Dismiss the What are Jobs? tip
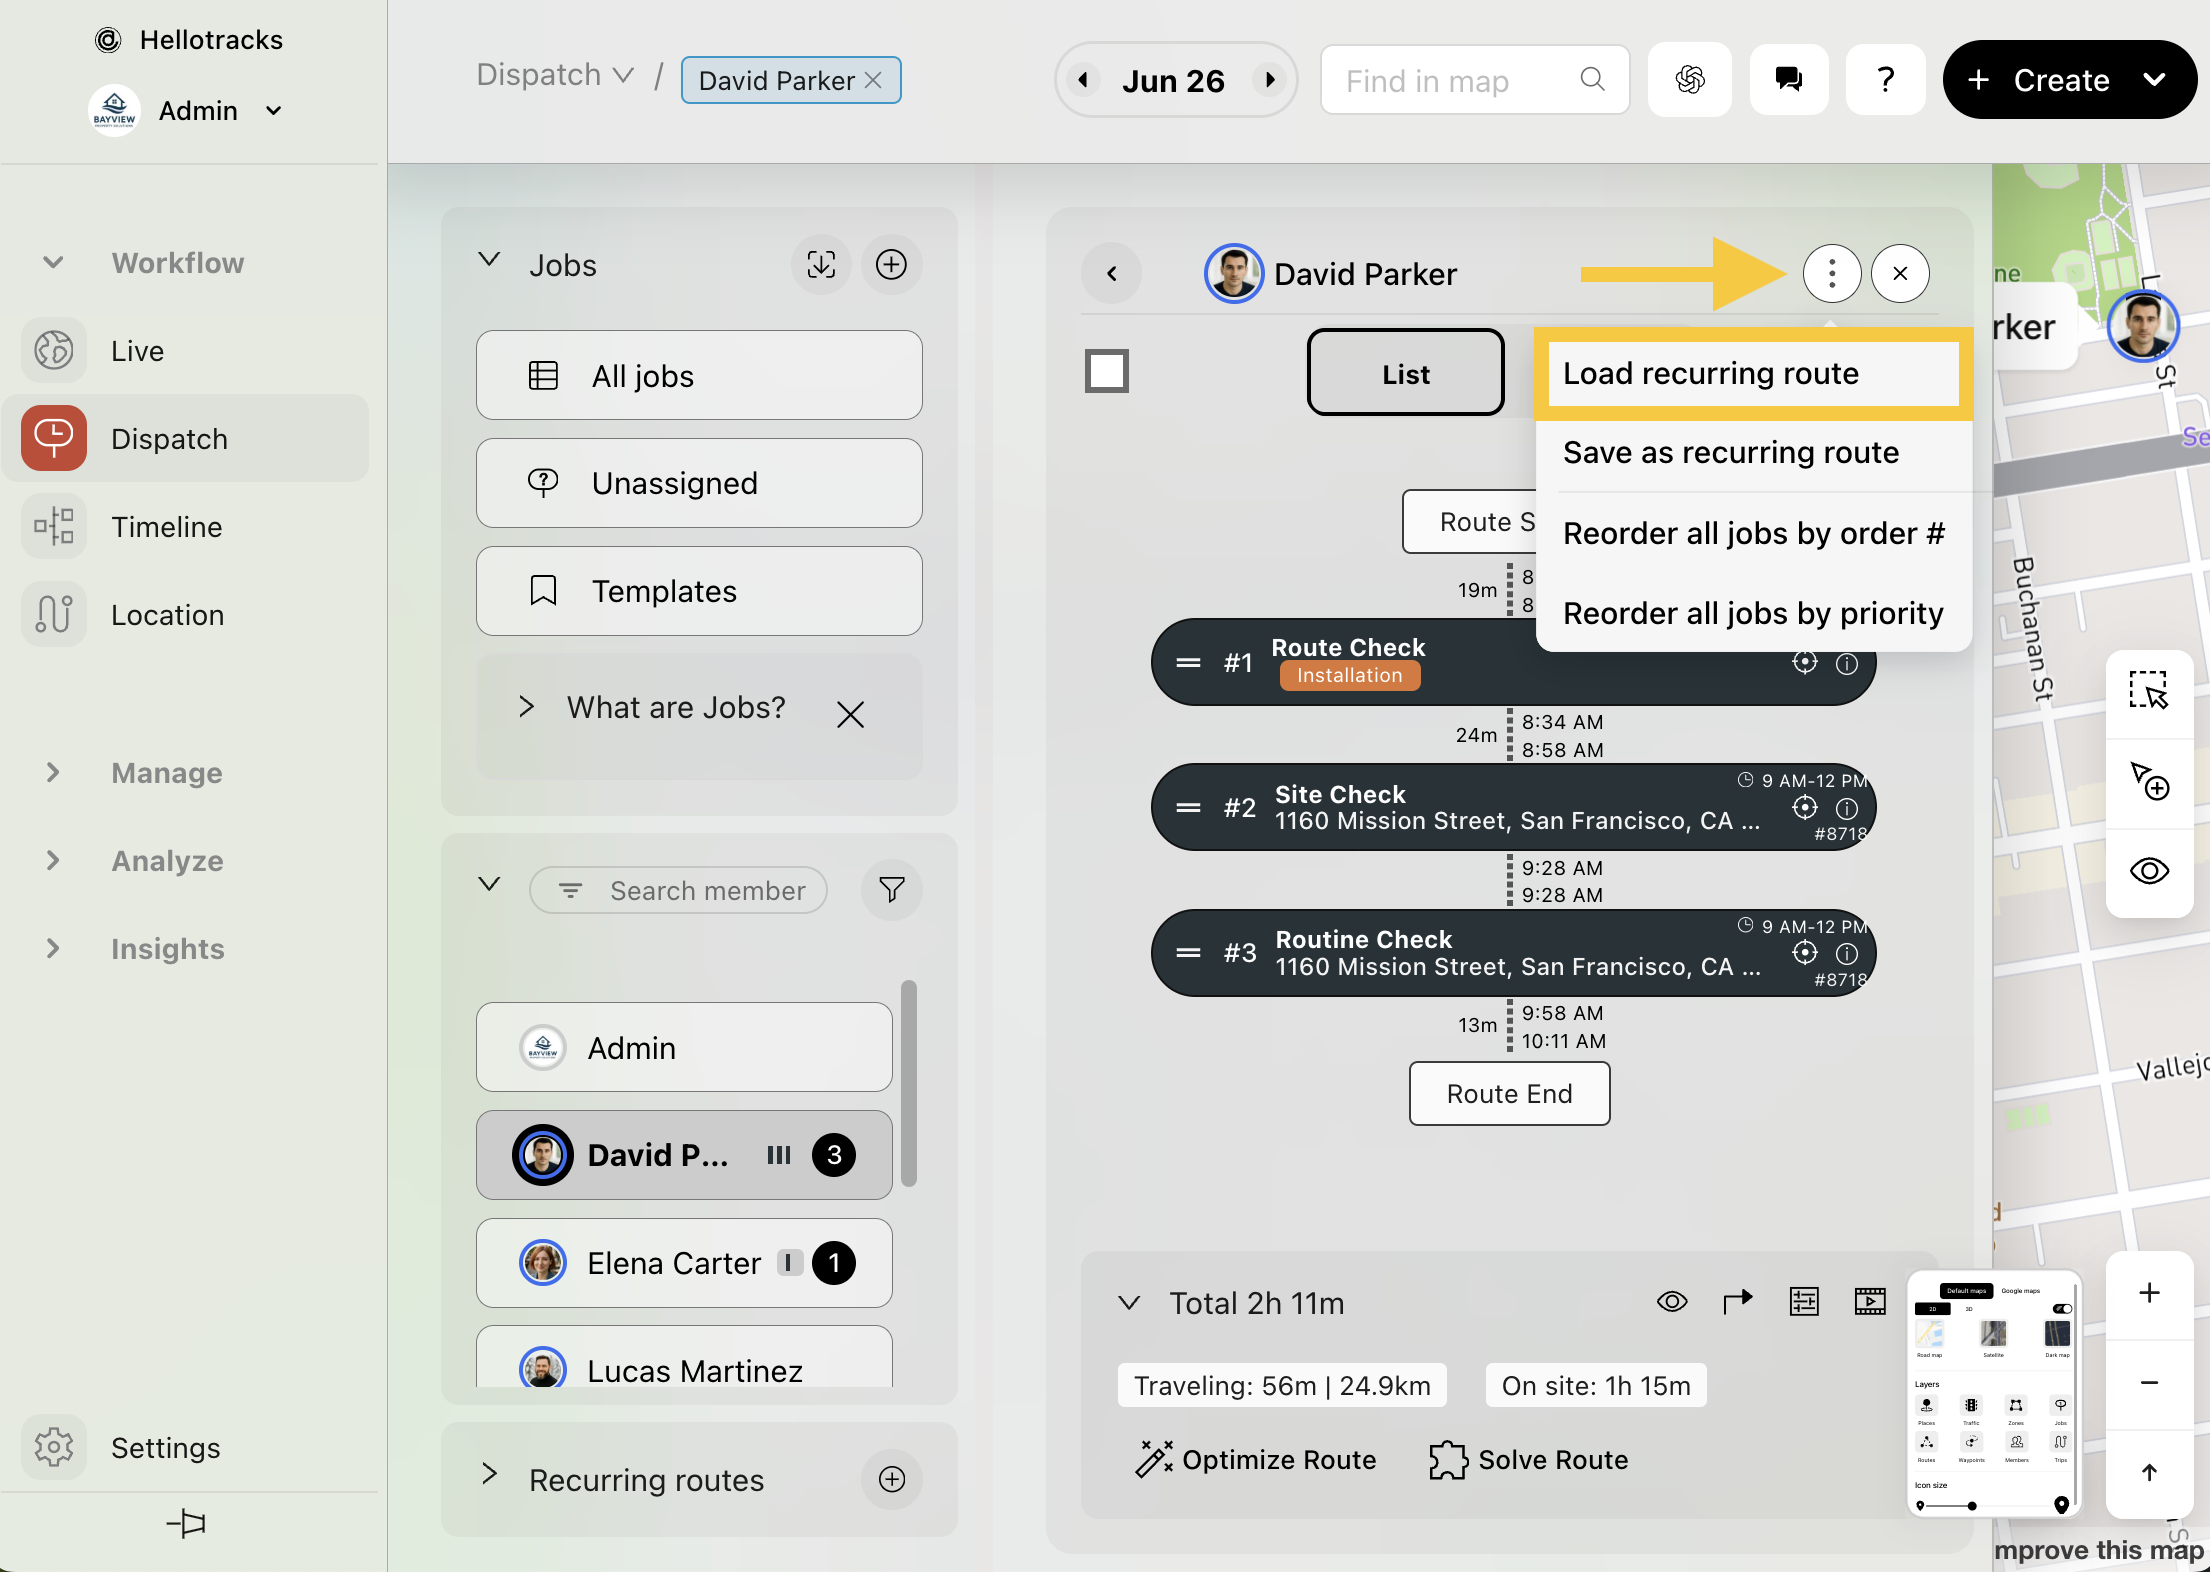2210x1572 pixels. point(850,714)
